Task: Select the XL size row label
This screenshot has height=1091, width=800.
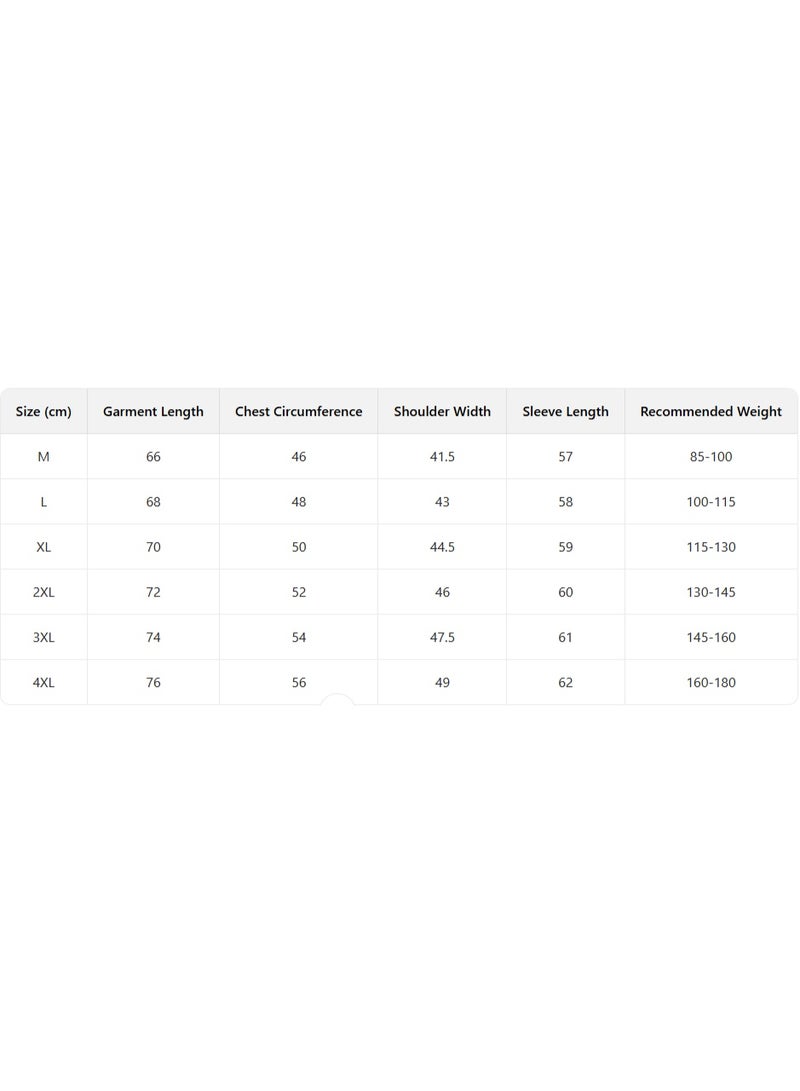Action: [44, 547]
